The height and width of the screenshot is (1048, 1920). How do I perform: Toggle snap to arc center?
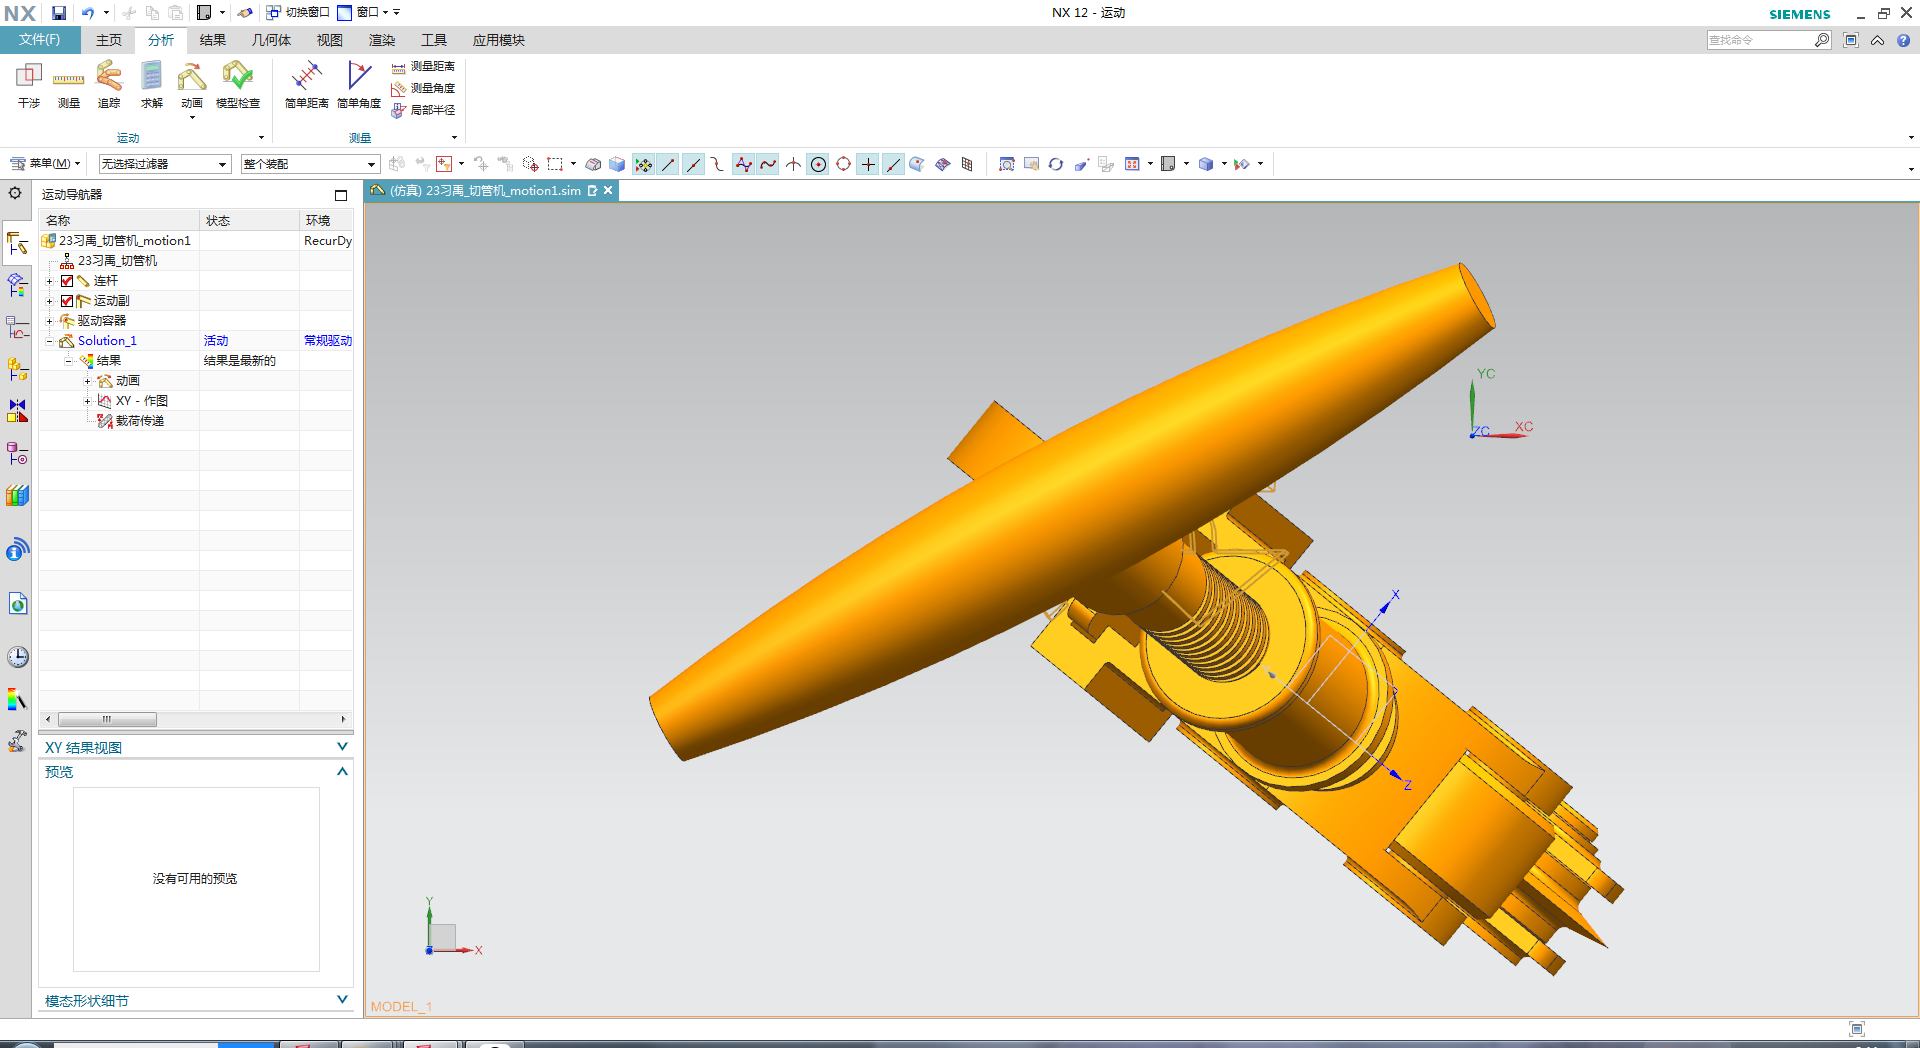tap(818, 164)
